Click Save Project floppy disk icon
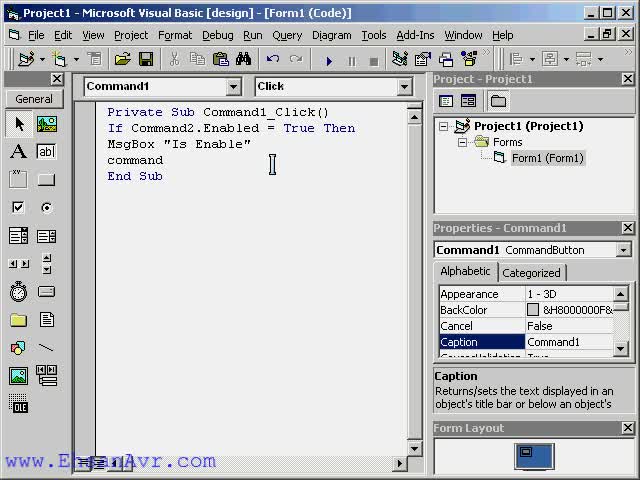This screenshot has height=480, width=640. [146, 60]
